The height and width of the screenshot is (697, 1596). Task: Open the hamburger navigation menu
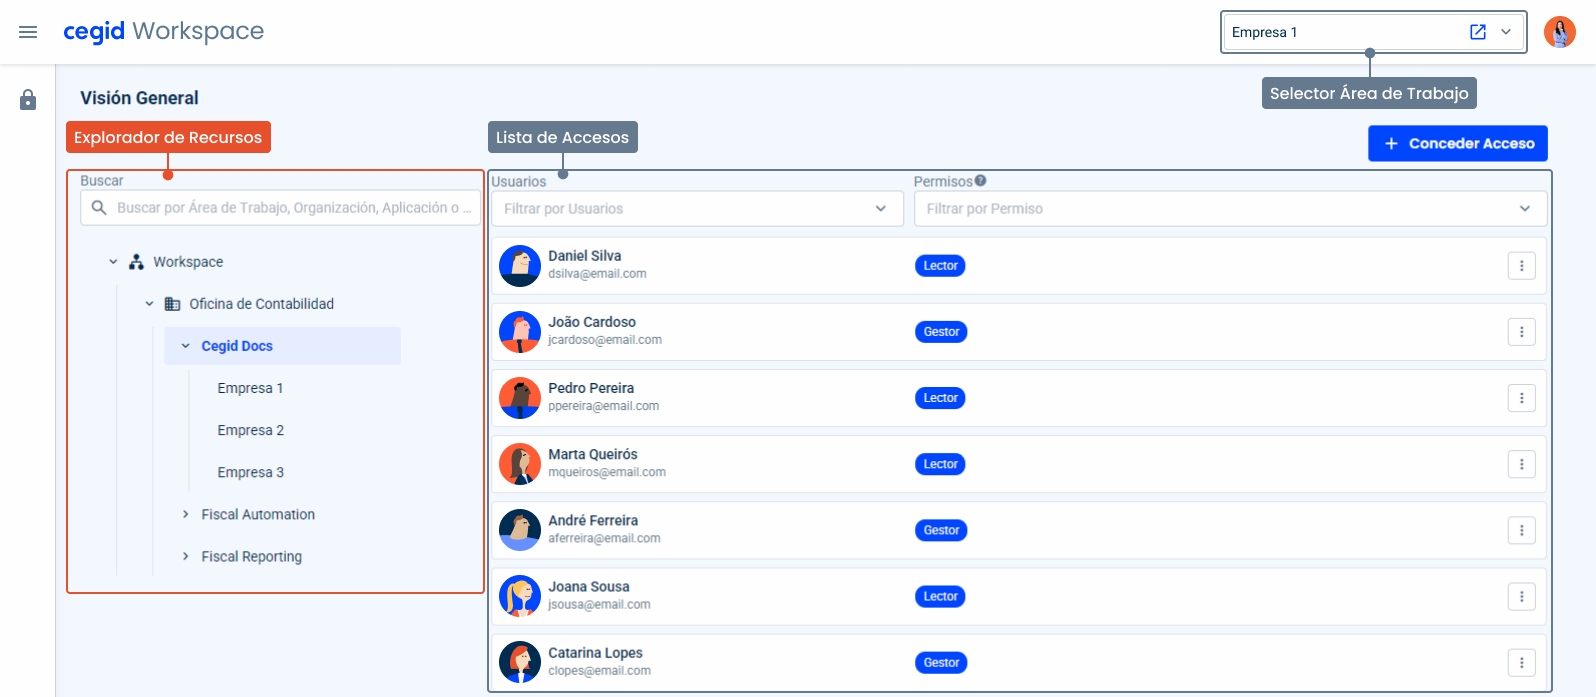[28, 32]
